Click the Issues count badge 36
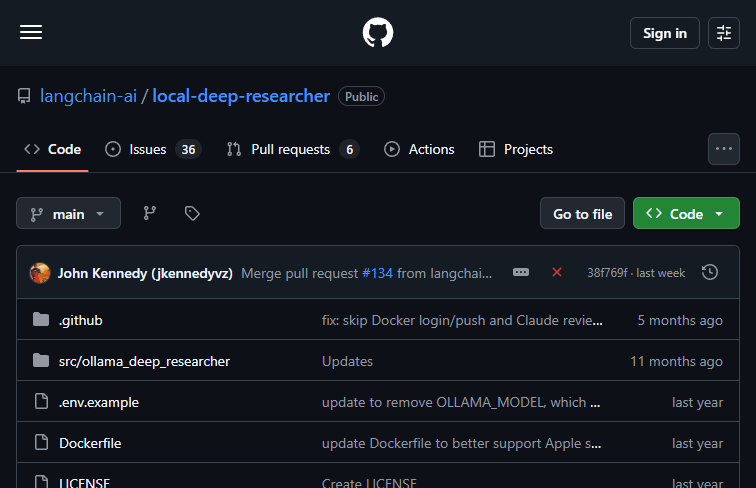This screenshot has height=488, width=756. tap(188, 149)
